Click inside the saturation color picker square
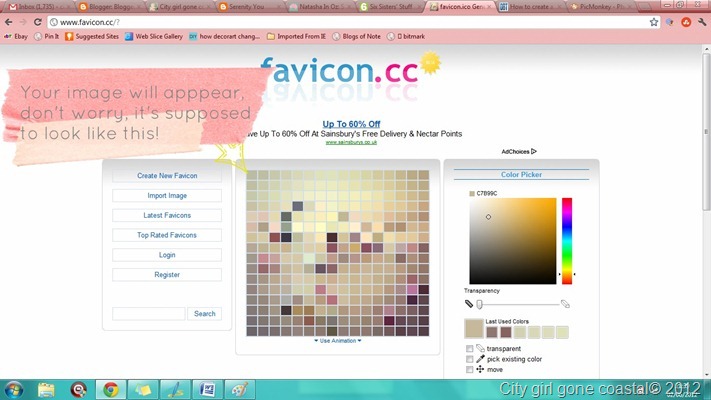The width and height of the screenshot is (711, 400). (513, 241)
